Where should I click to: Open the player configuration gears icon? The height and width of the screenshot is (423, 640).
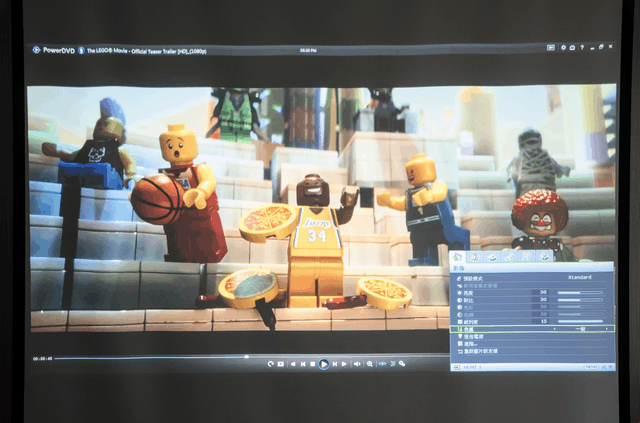(x=402, y=363)
